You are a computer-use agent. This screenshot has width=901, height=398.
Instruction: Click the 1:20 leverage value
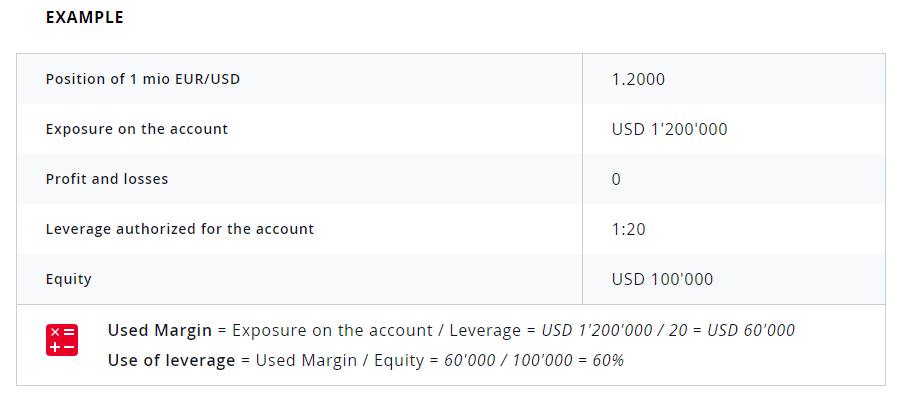click(x=629, y=229)
